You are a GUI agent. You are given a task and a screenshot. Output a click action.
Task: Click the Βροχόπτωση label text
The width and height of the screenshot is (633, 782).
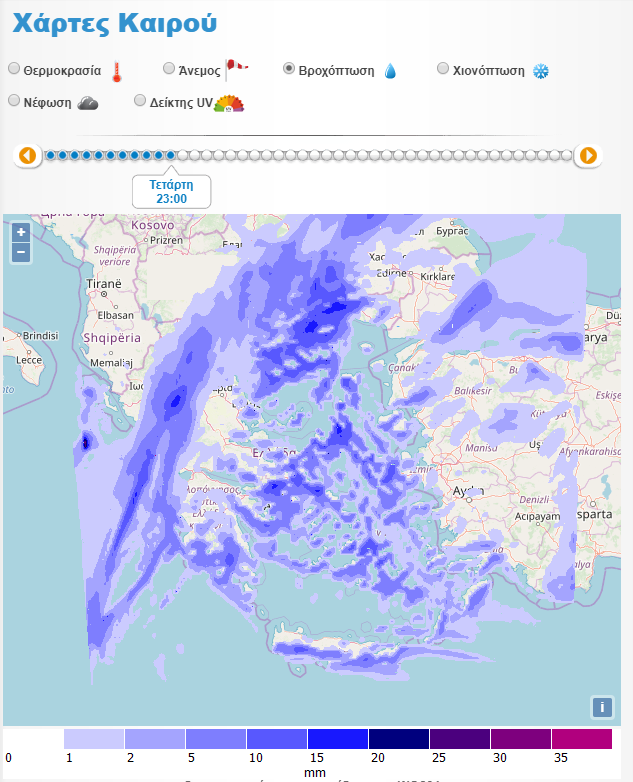pyautogui.click(x=336, y=71)
